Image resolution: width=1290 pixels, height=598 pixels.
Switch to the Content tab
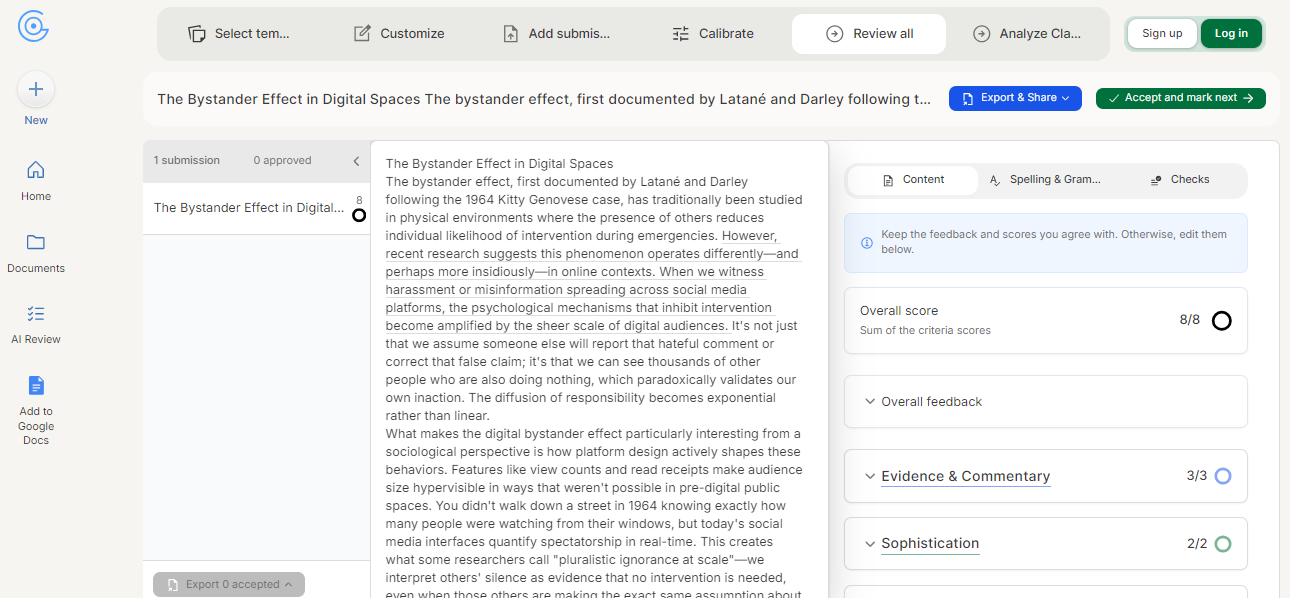click(913, 180)
